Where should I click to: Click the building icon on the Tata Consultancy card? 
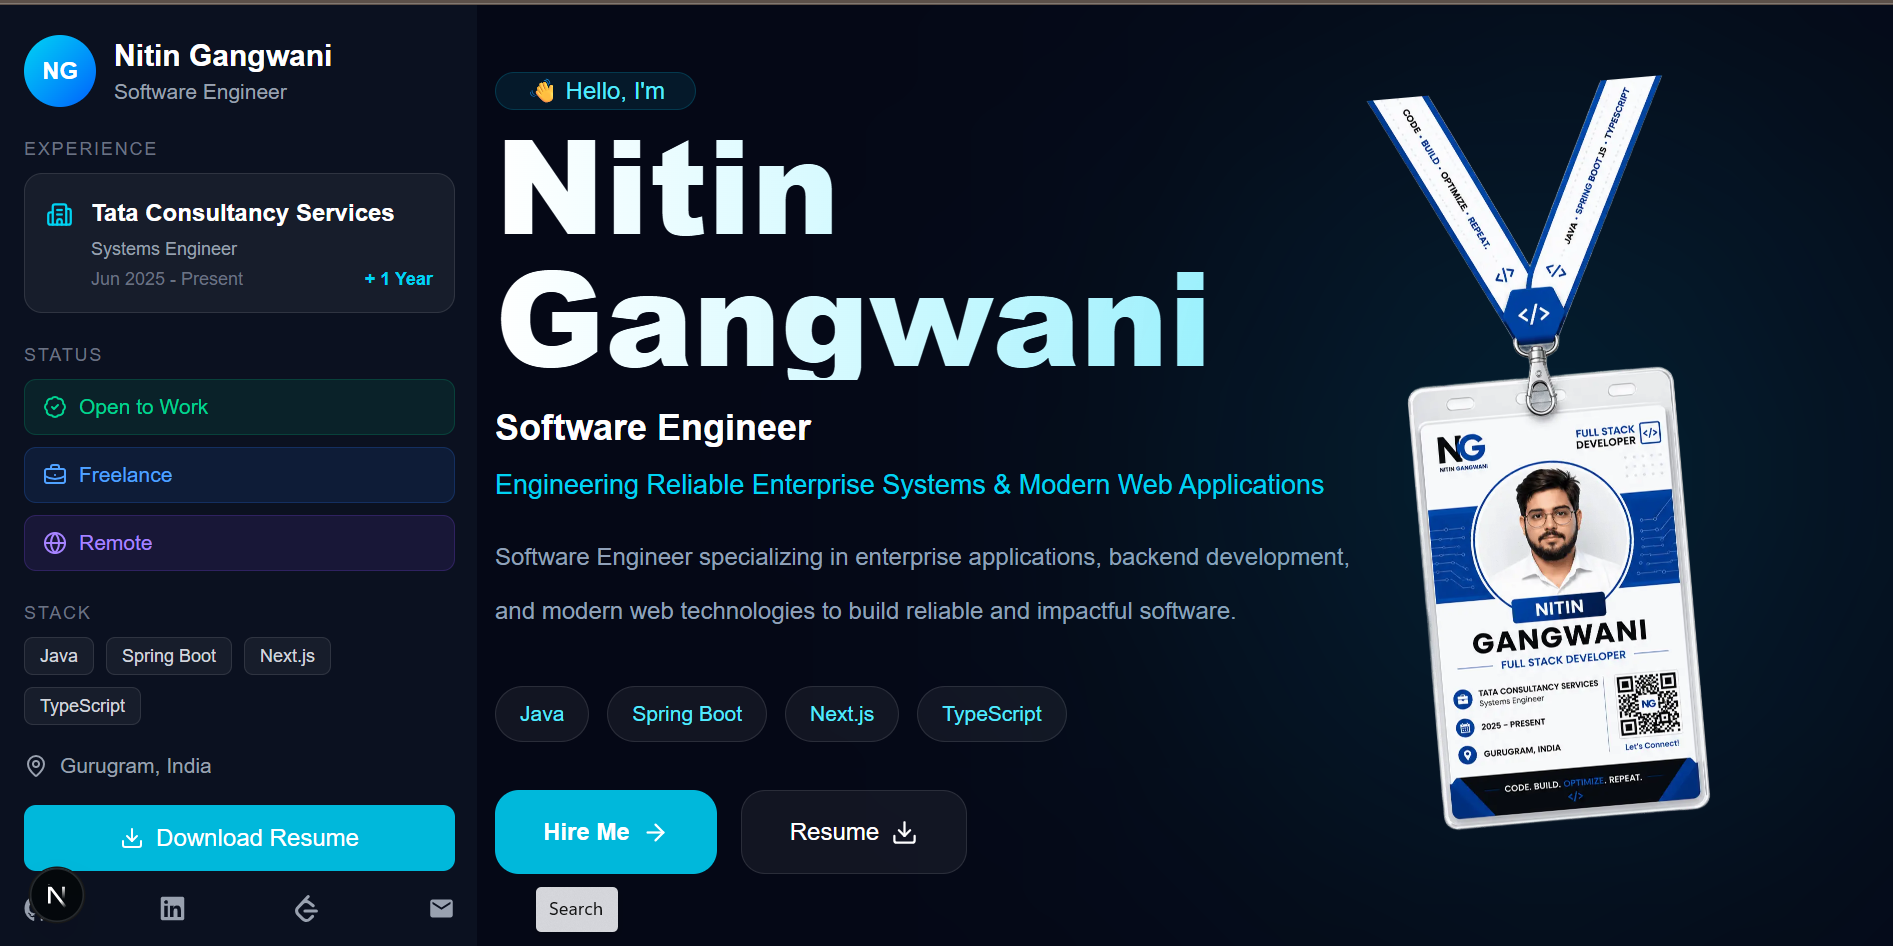click(60, 214)
